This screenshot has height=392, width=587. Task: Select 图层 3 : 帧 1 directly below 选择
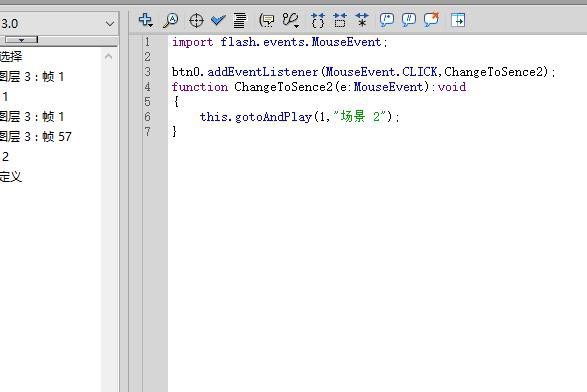click(x=32, y=77)
